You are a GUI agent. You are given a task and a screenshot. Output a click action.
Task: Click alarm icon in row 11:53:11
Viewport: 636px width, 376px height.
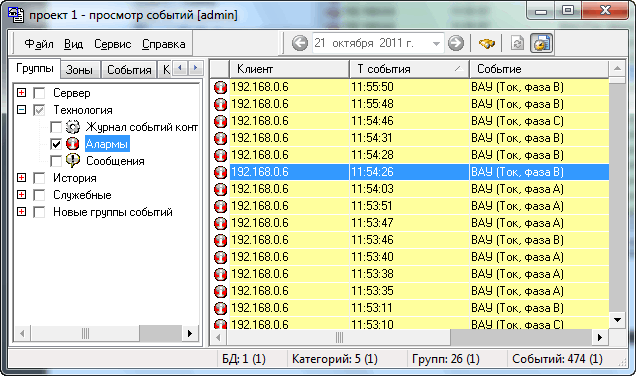pyautogui.click(x=220, y=309)
